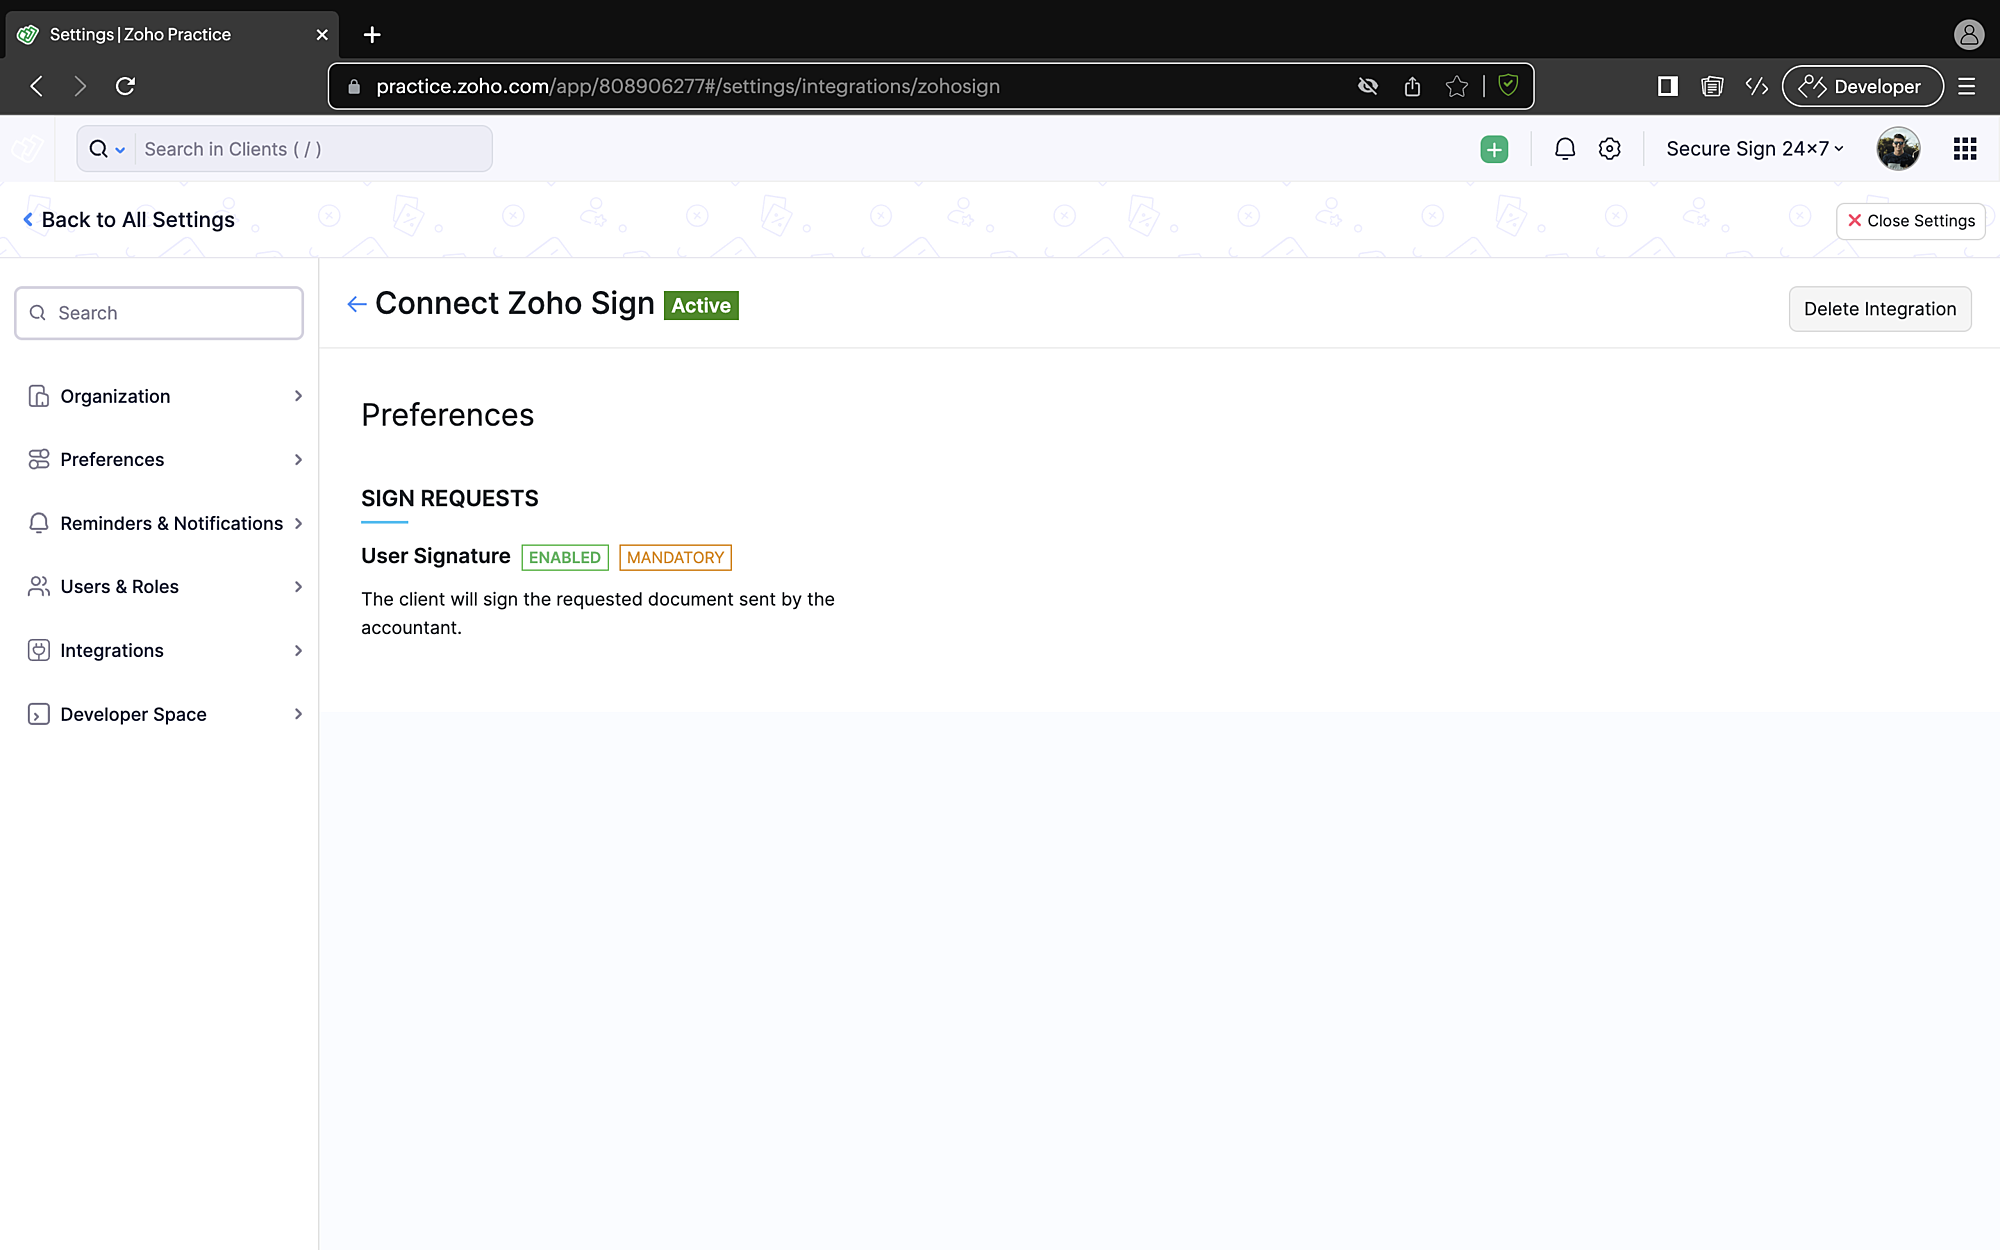This screenshot has height=1250, width=2000.
Task: Open the Integrations sidebar menu item
Action: tap(165, 650)
